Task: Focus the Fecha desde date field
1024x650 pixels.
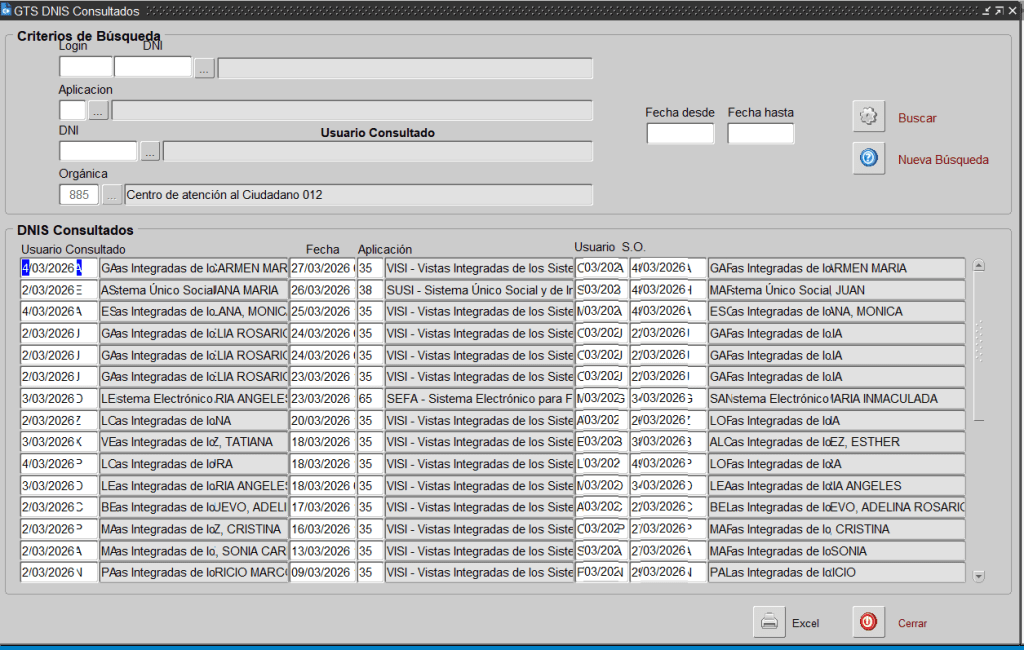Action: tap(680, 134)
